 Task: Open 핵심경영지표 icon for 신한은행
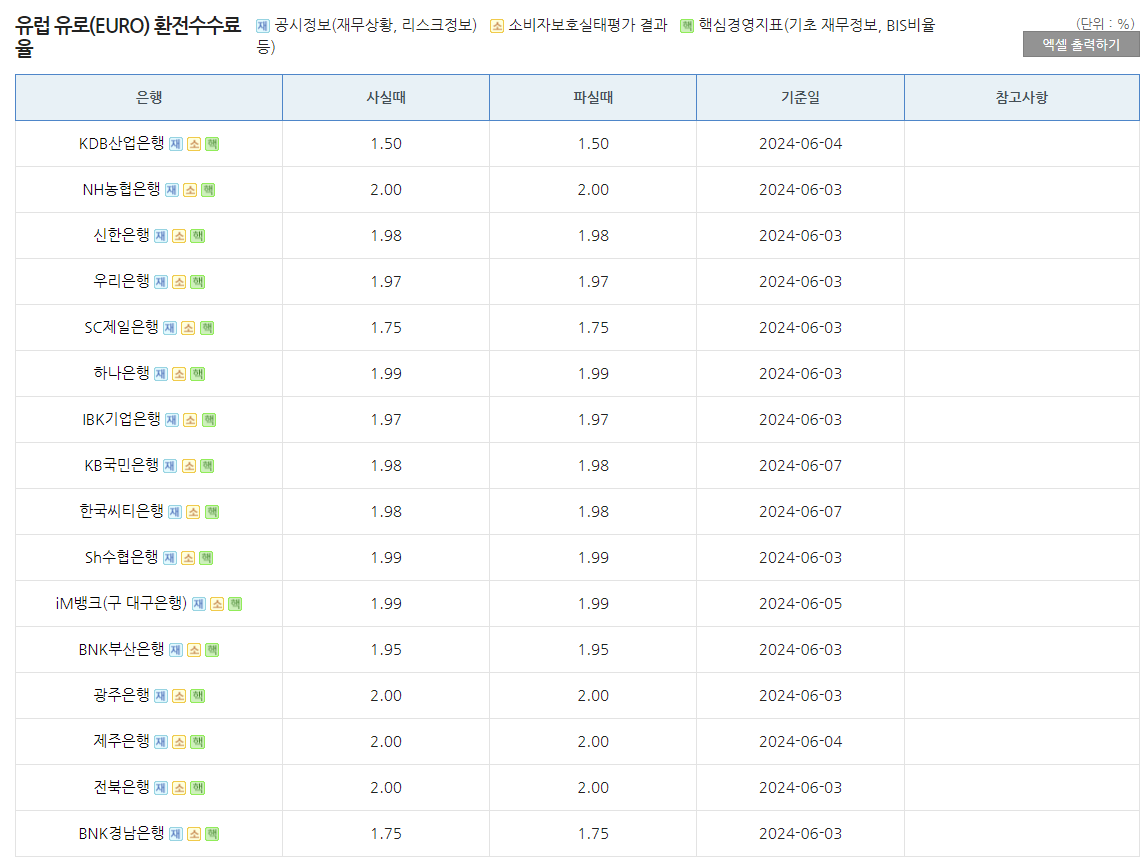(196, 236)
